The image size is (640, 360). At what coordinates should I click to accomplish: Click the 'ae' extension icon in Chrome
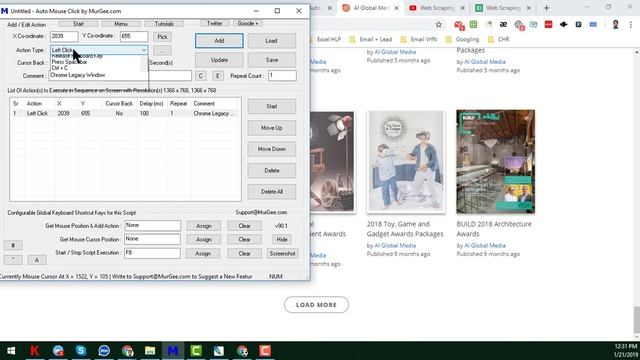pos(503,24)
